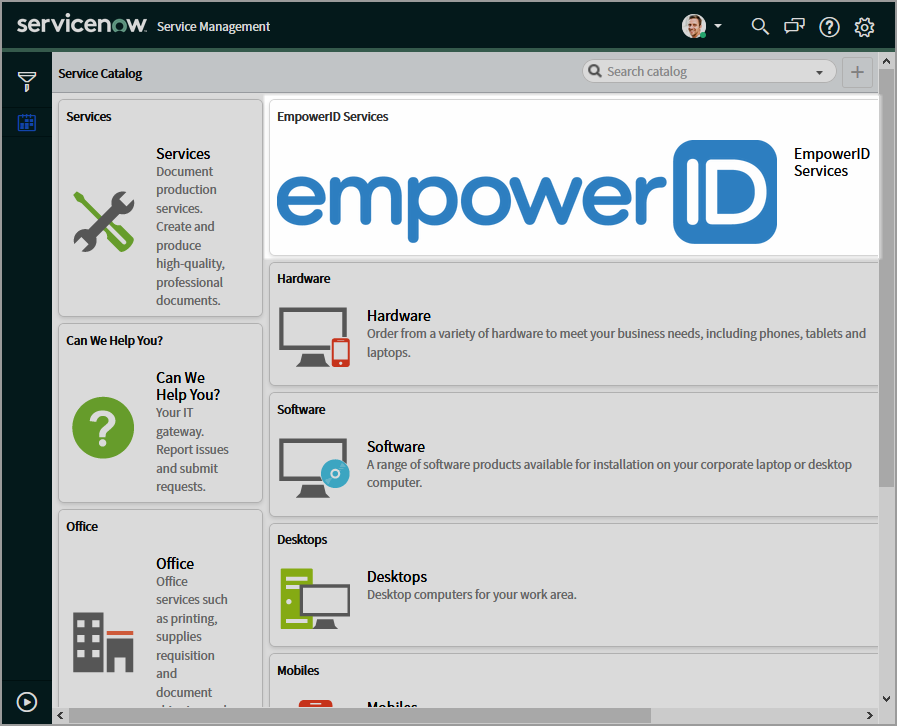The image size is (897, 726).
Task: Click the horizontal scrollbar right arrow
Action: [x=870, y=715]
